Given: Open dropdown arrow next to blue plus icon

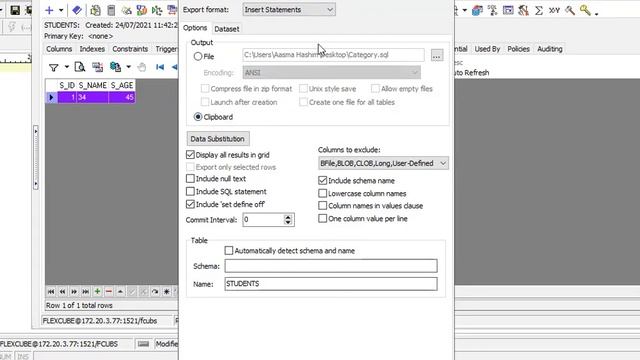Looking at the screenshot, I should click(x=61, y=10).
